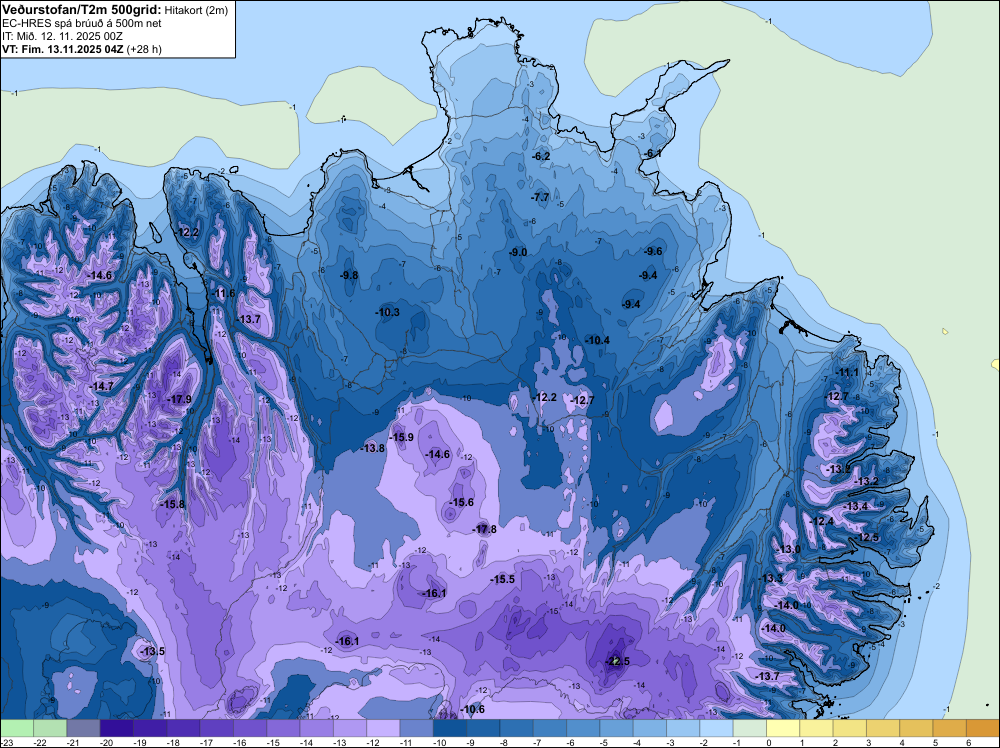Click the -14.7 temperature label

[x=101, y=386]
